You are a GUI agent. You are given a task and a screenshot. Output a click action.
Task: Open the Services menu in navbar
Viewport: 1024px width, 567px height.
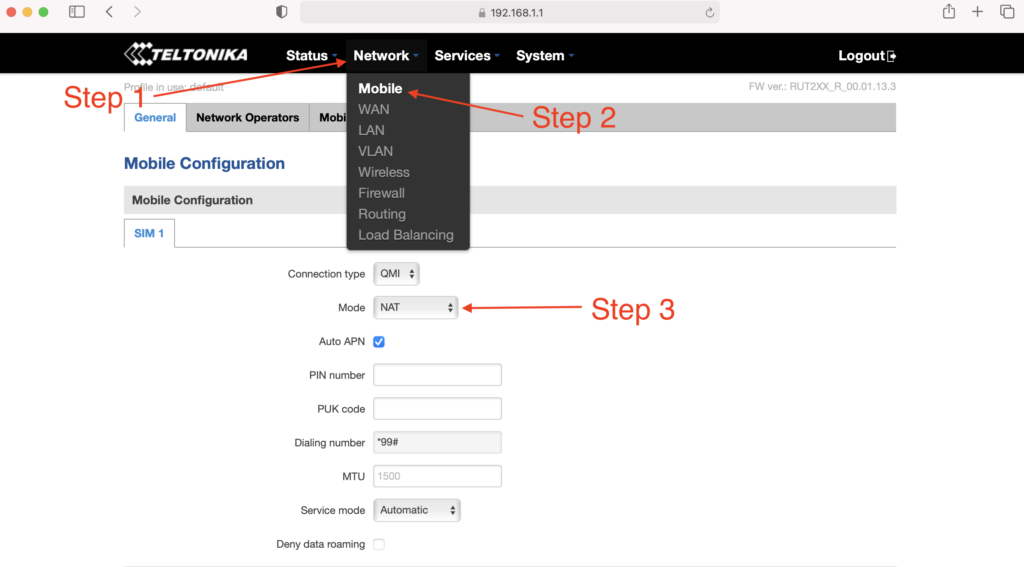[466, 56]
